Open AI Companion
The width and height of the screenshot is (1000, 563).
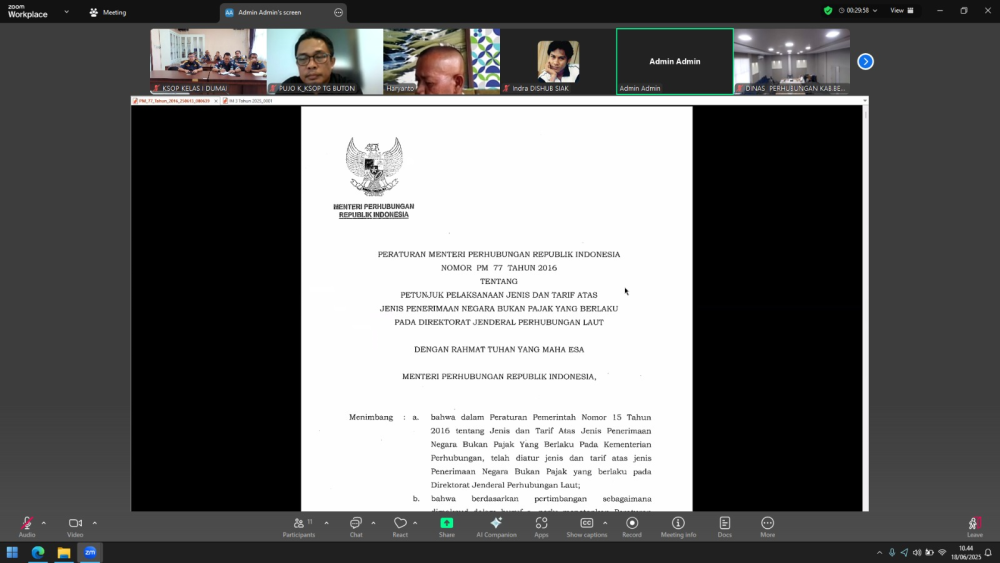496,527
